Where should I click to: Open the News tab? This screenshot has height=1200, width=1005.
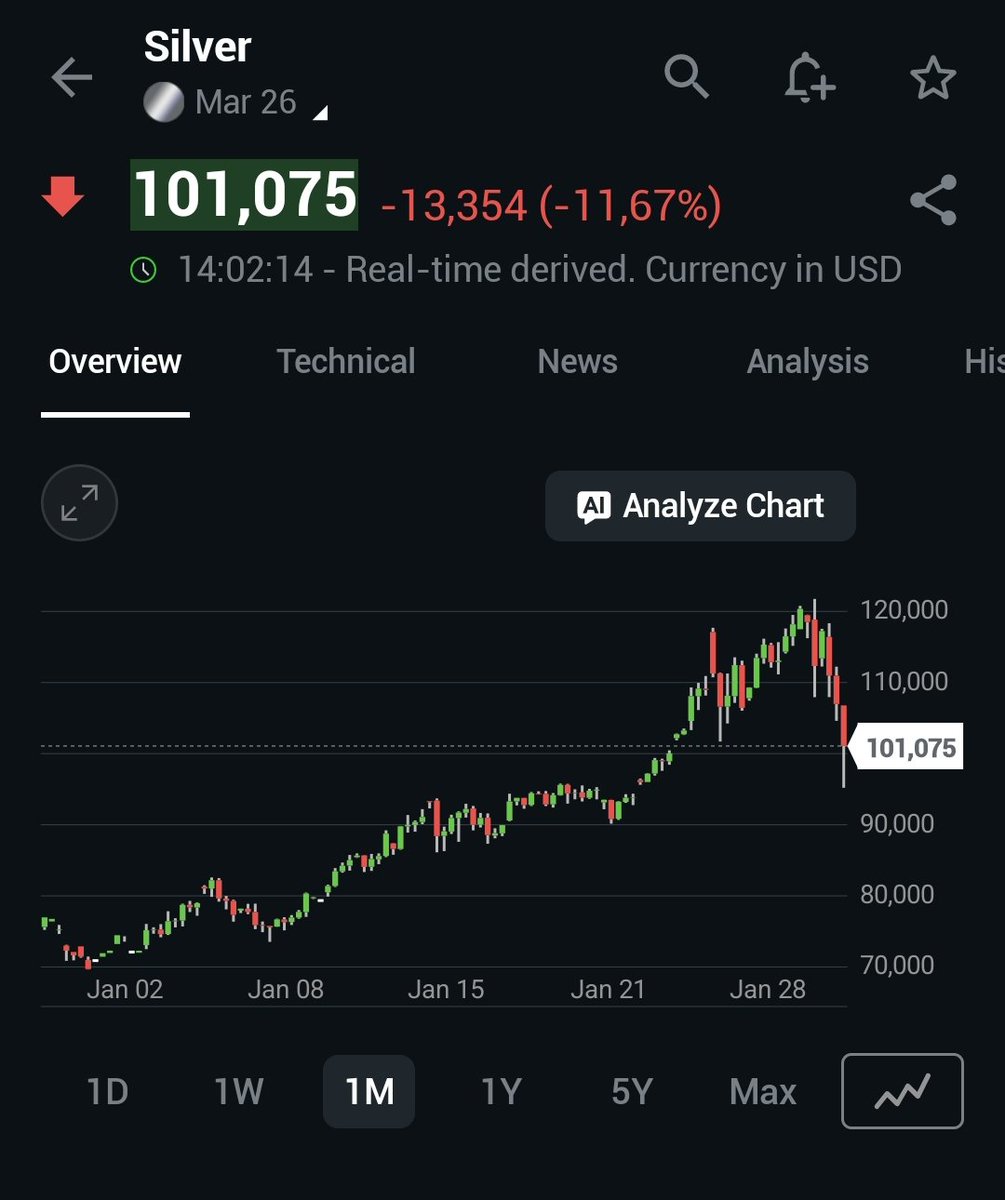pyautogui.click(x=577, y=362)
